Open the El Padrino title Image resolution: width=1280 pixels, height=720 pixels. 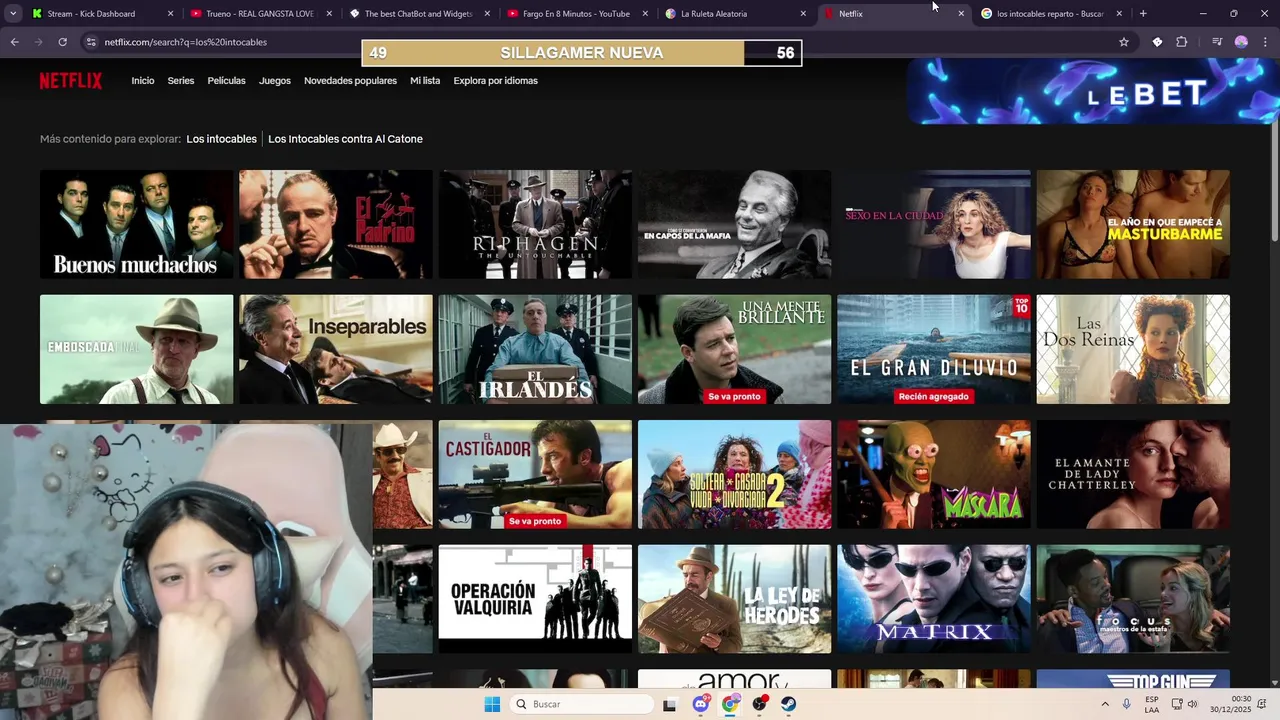(336, 224)
